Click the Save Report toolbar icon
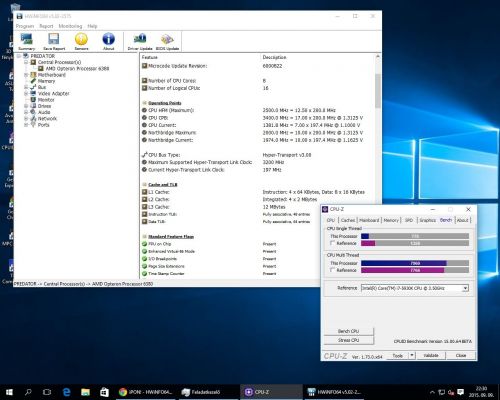Screen dimensions: 500x400 point(54,41)
